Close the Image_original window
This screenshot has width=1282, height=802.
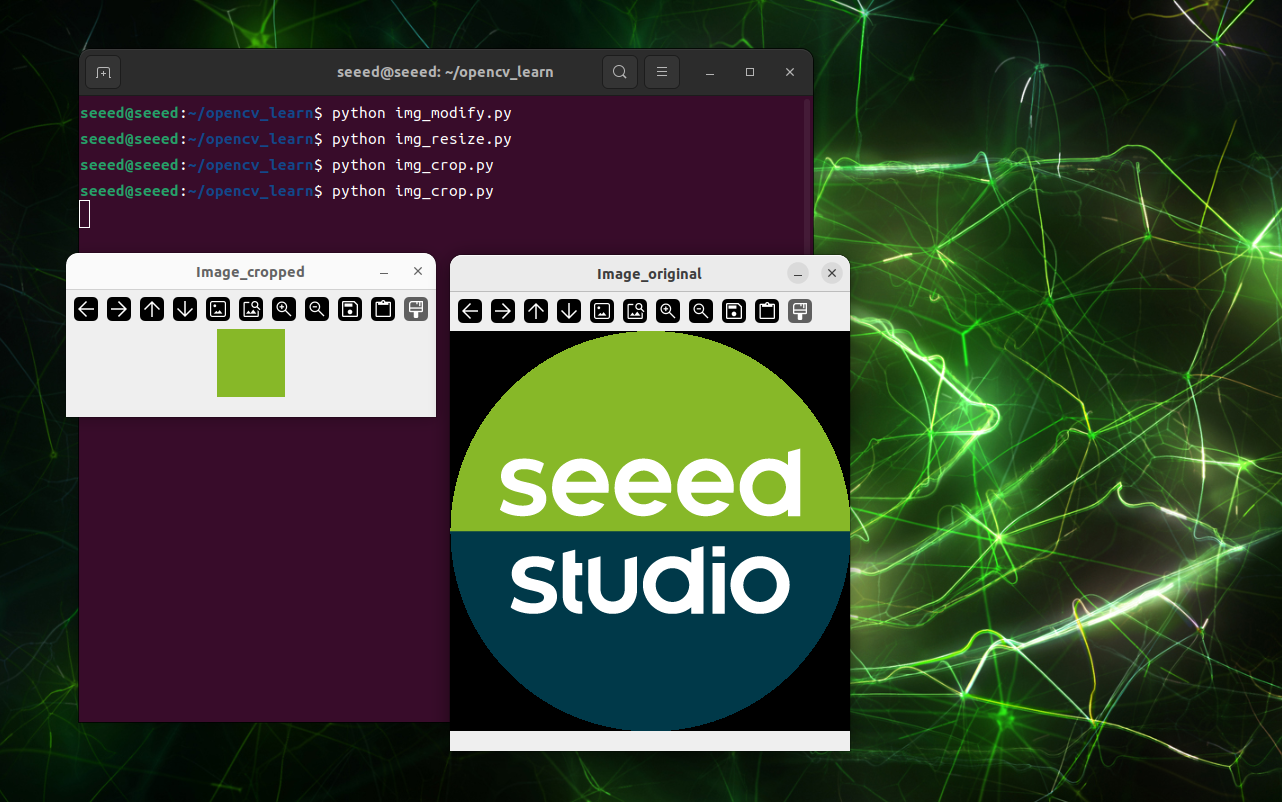(832, 274)
